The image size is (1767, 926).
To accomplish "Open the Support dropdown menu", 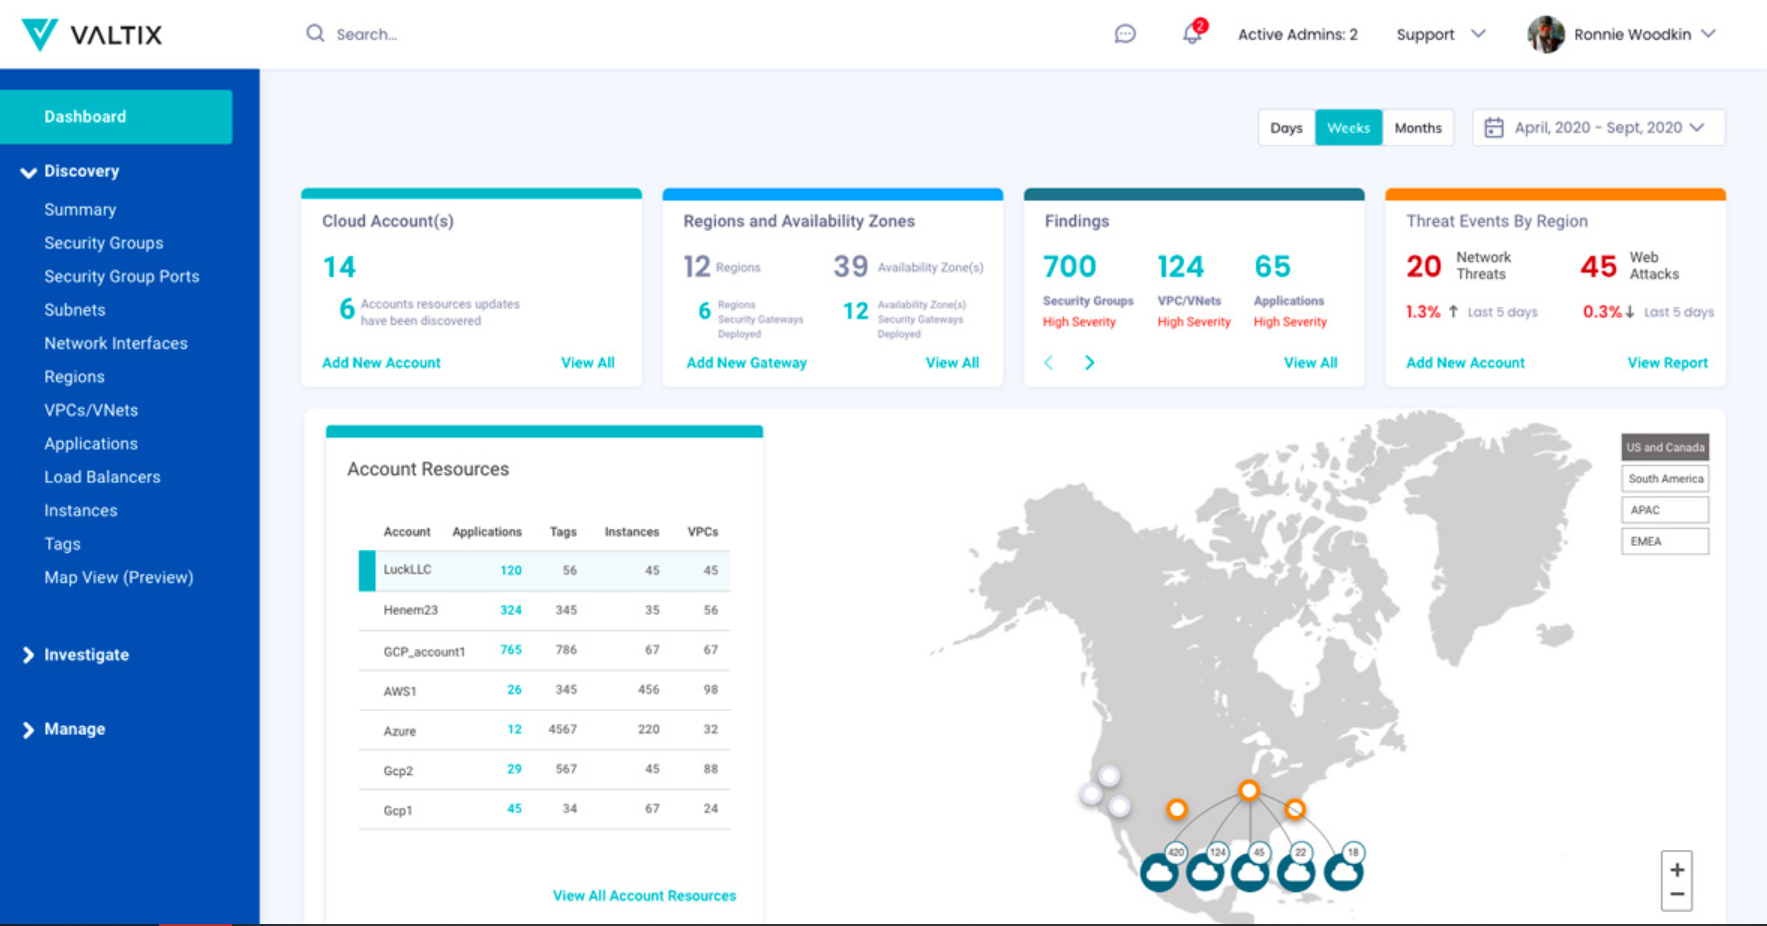I will [1440, 34].
